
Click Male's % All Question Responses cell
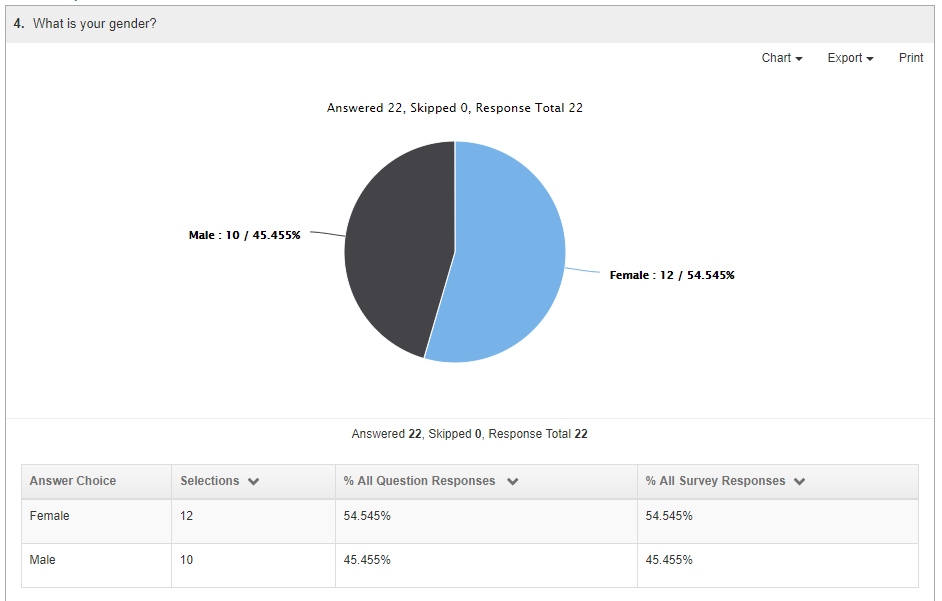[486, 566]
